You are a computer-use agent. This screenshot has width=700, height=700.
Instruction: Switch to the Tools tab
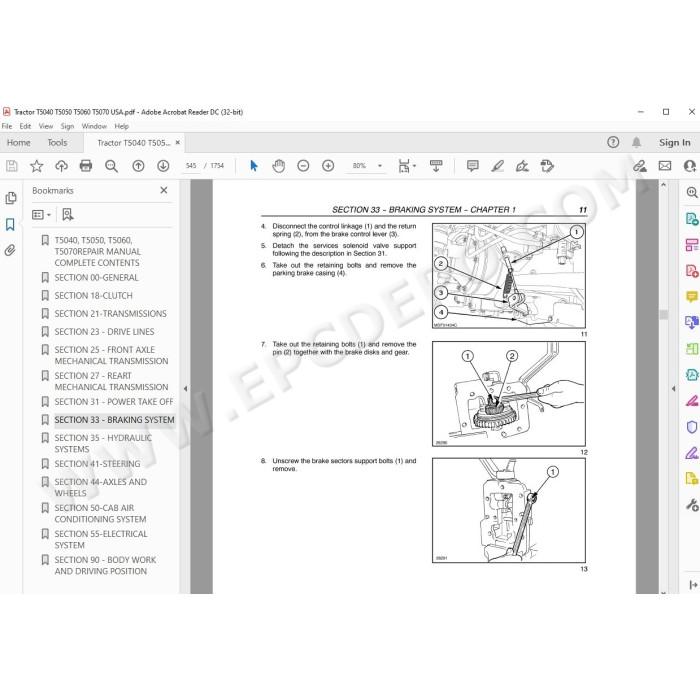tap(57, 143)
